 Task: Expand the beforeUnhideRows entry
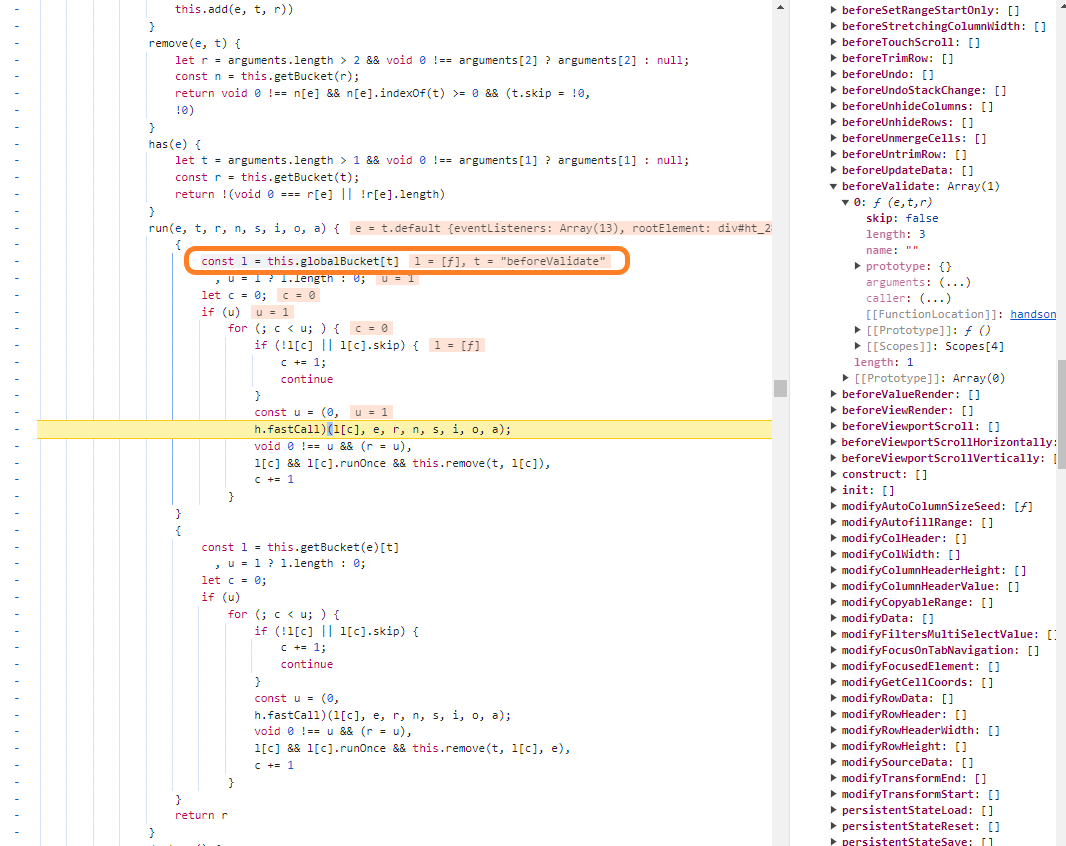pos(833,122)
